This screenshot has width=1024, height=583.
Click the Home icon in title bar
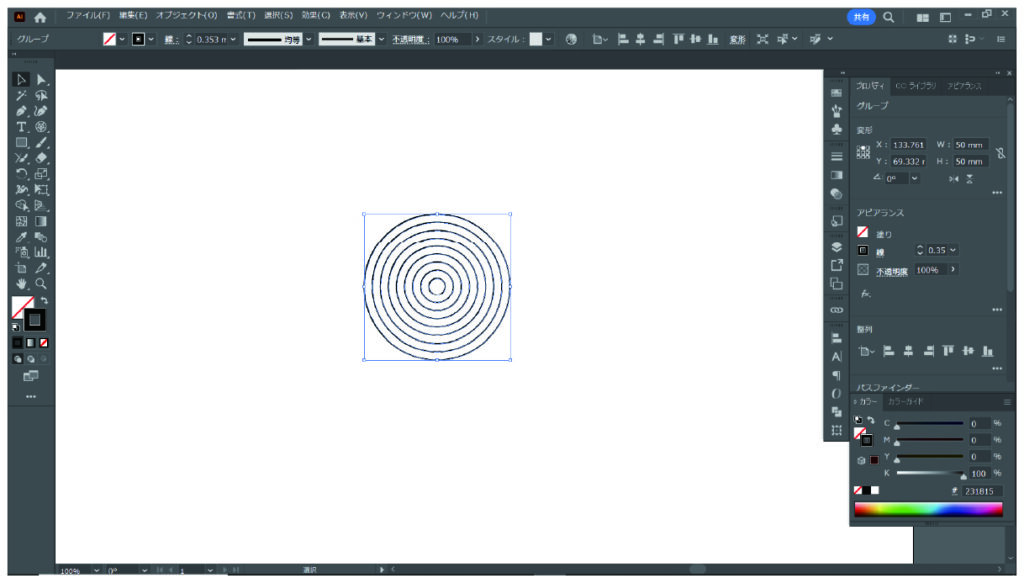[x=40, y=18]
